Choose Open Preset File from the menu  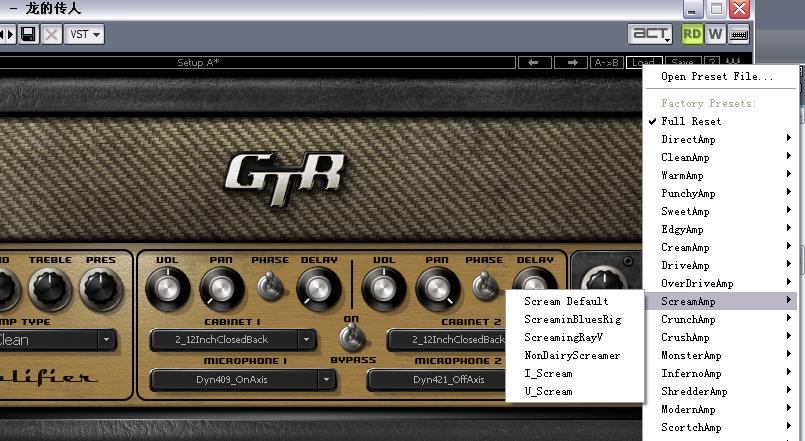pos(717,76)
